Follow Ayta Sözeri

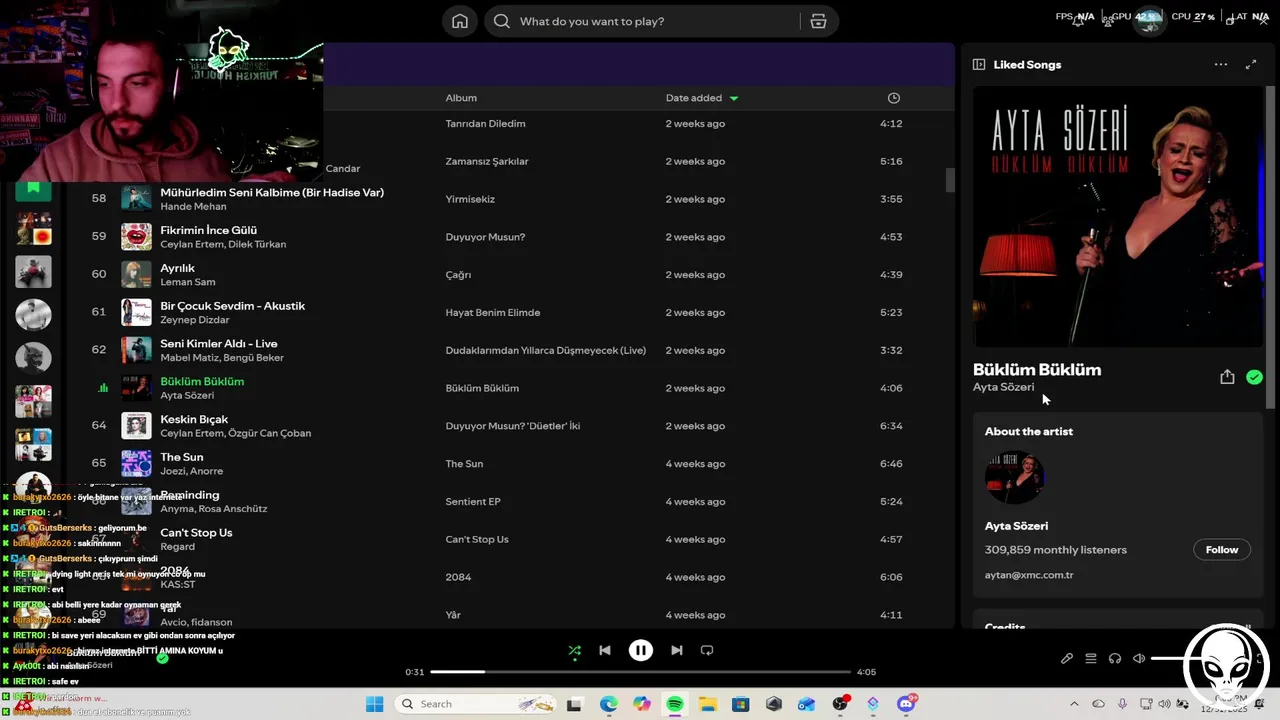[x=1222, y=550]
